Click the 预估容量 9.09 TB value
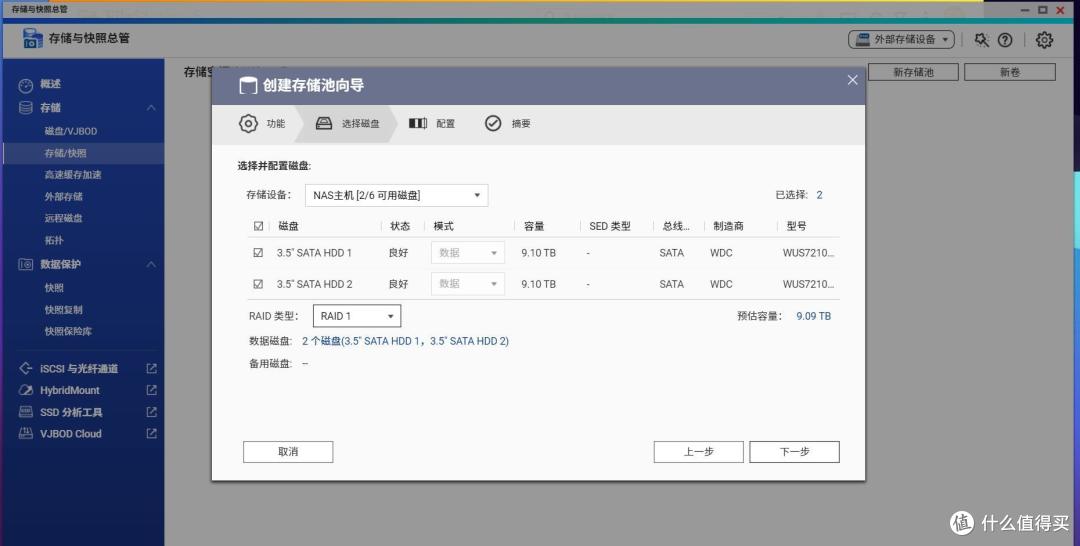Viewport: 1080px width, 546px height. [813, 316]
